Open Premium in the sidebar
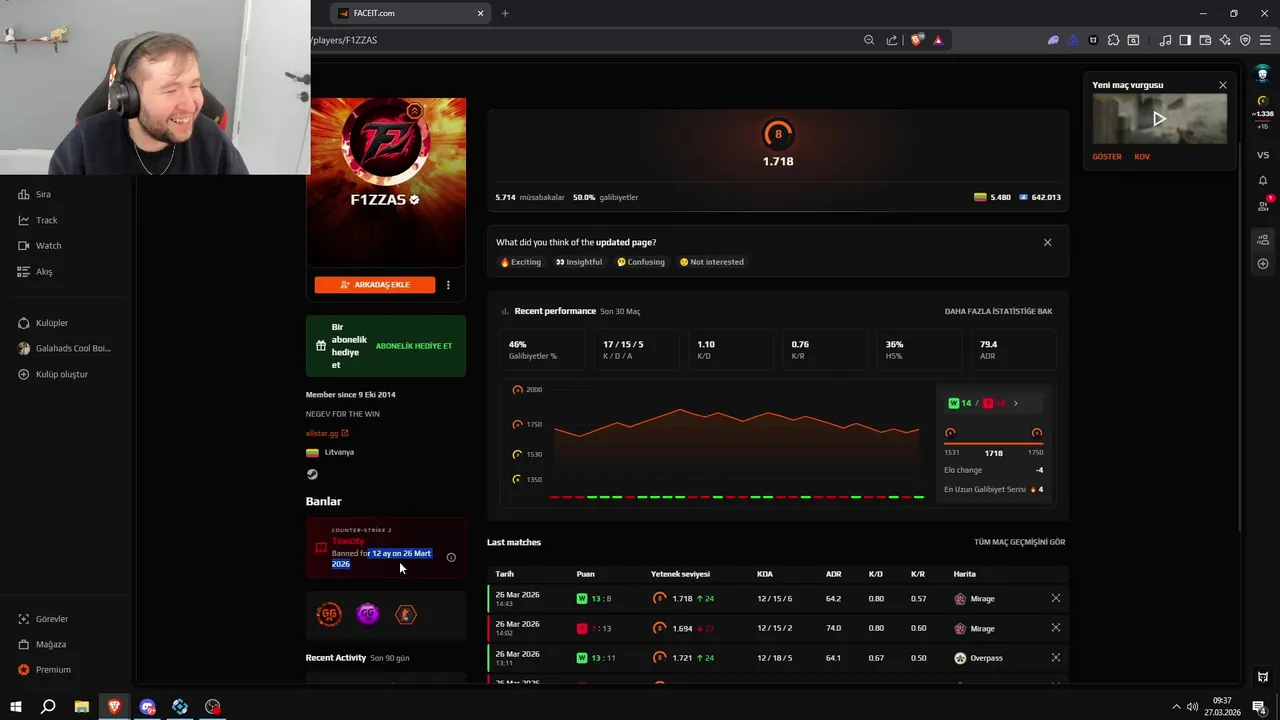The image size is (1280, 720). [x=44, y=669]
